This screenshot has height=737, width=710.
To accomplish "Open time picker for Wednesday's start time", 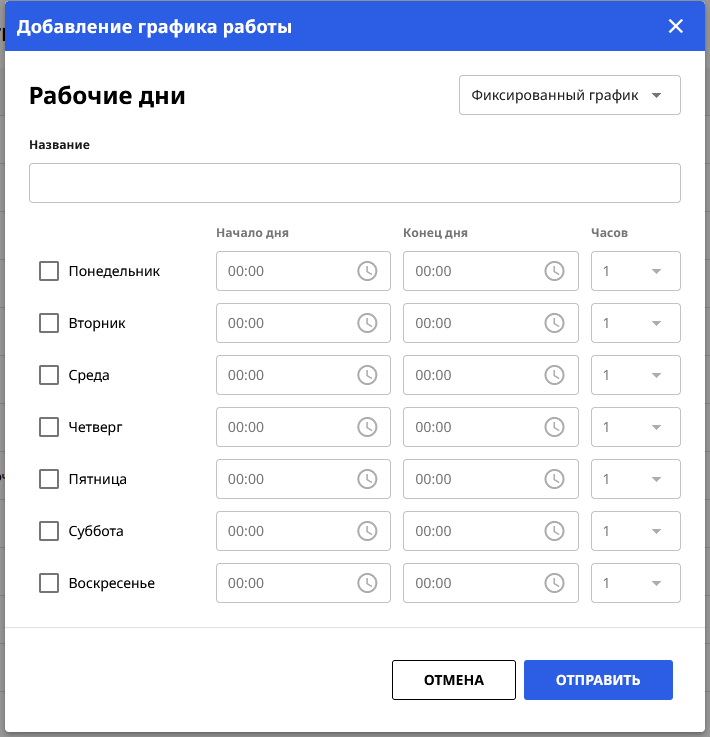I will tap(367, 375).
